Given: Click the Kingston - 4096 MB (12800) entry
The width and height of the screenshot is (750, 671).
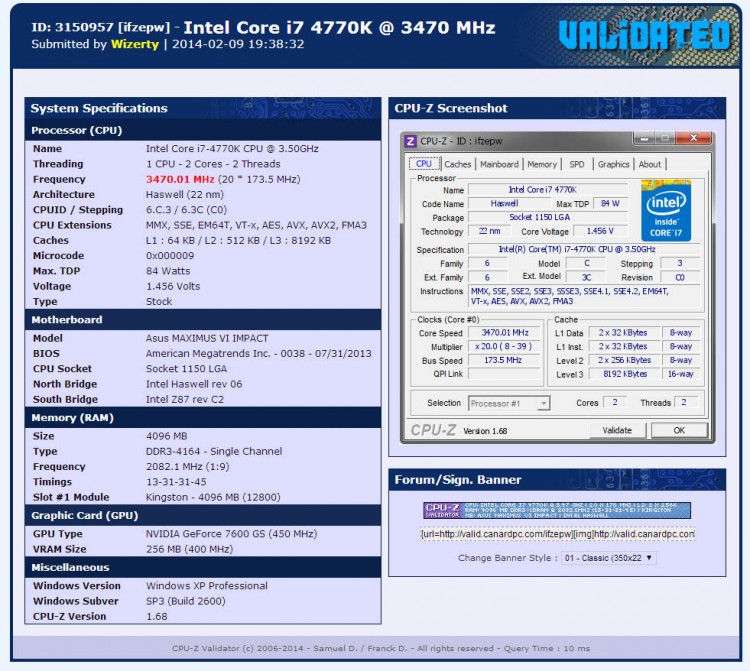Looking at the screenshot, I should [213, 497].
